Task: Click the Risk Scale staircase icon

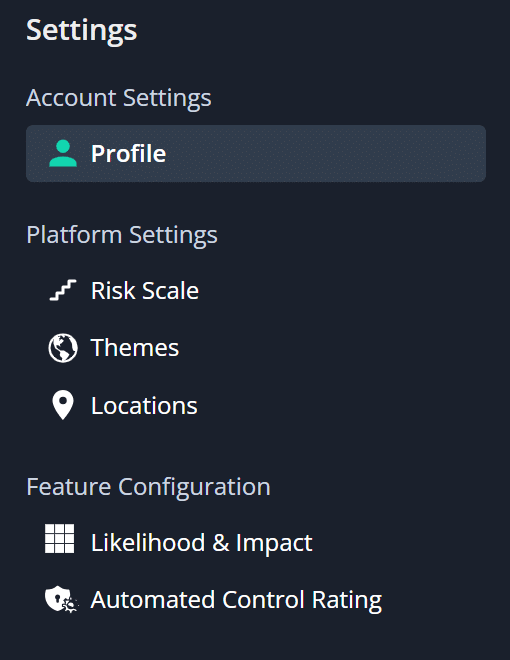Action: pyautogui.click(x=63, y=290)
